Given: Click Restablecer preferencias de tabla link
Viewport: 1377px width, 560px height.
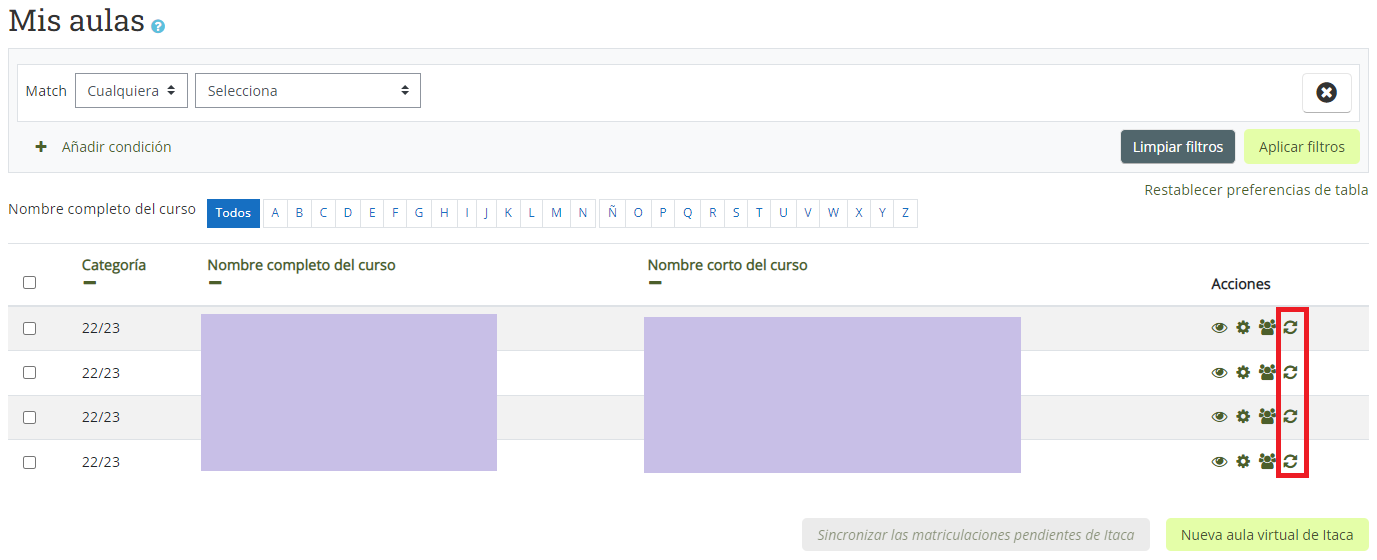Looking at the screenshot, I should (x=1256, y=190).
